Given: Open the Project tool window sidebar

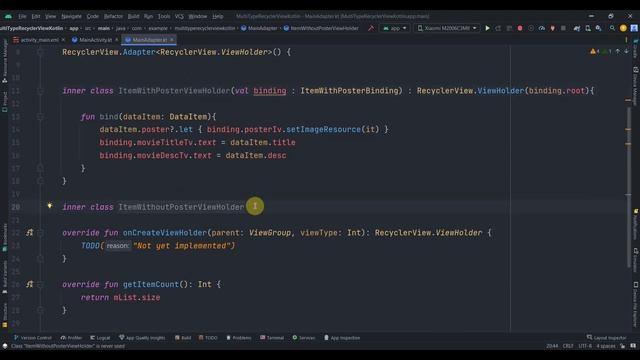Looking at the screenshot, I should point(4,101).
